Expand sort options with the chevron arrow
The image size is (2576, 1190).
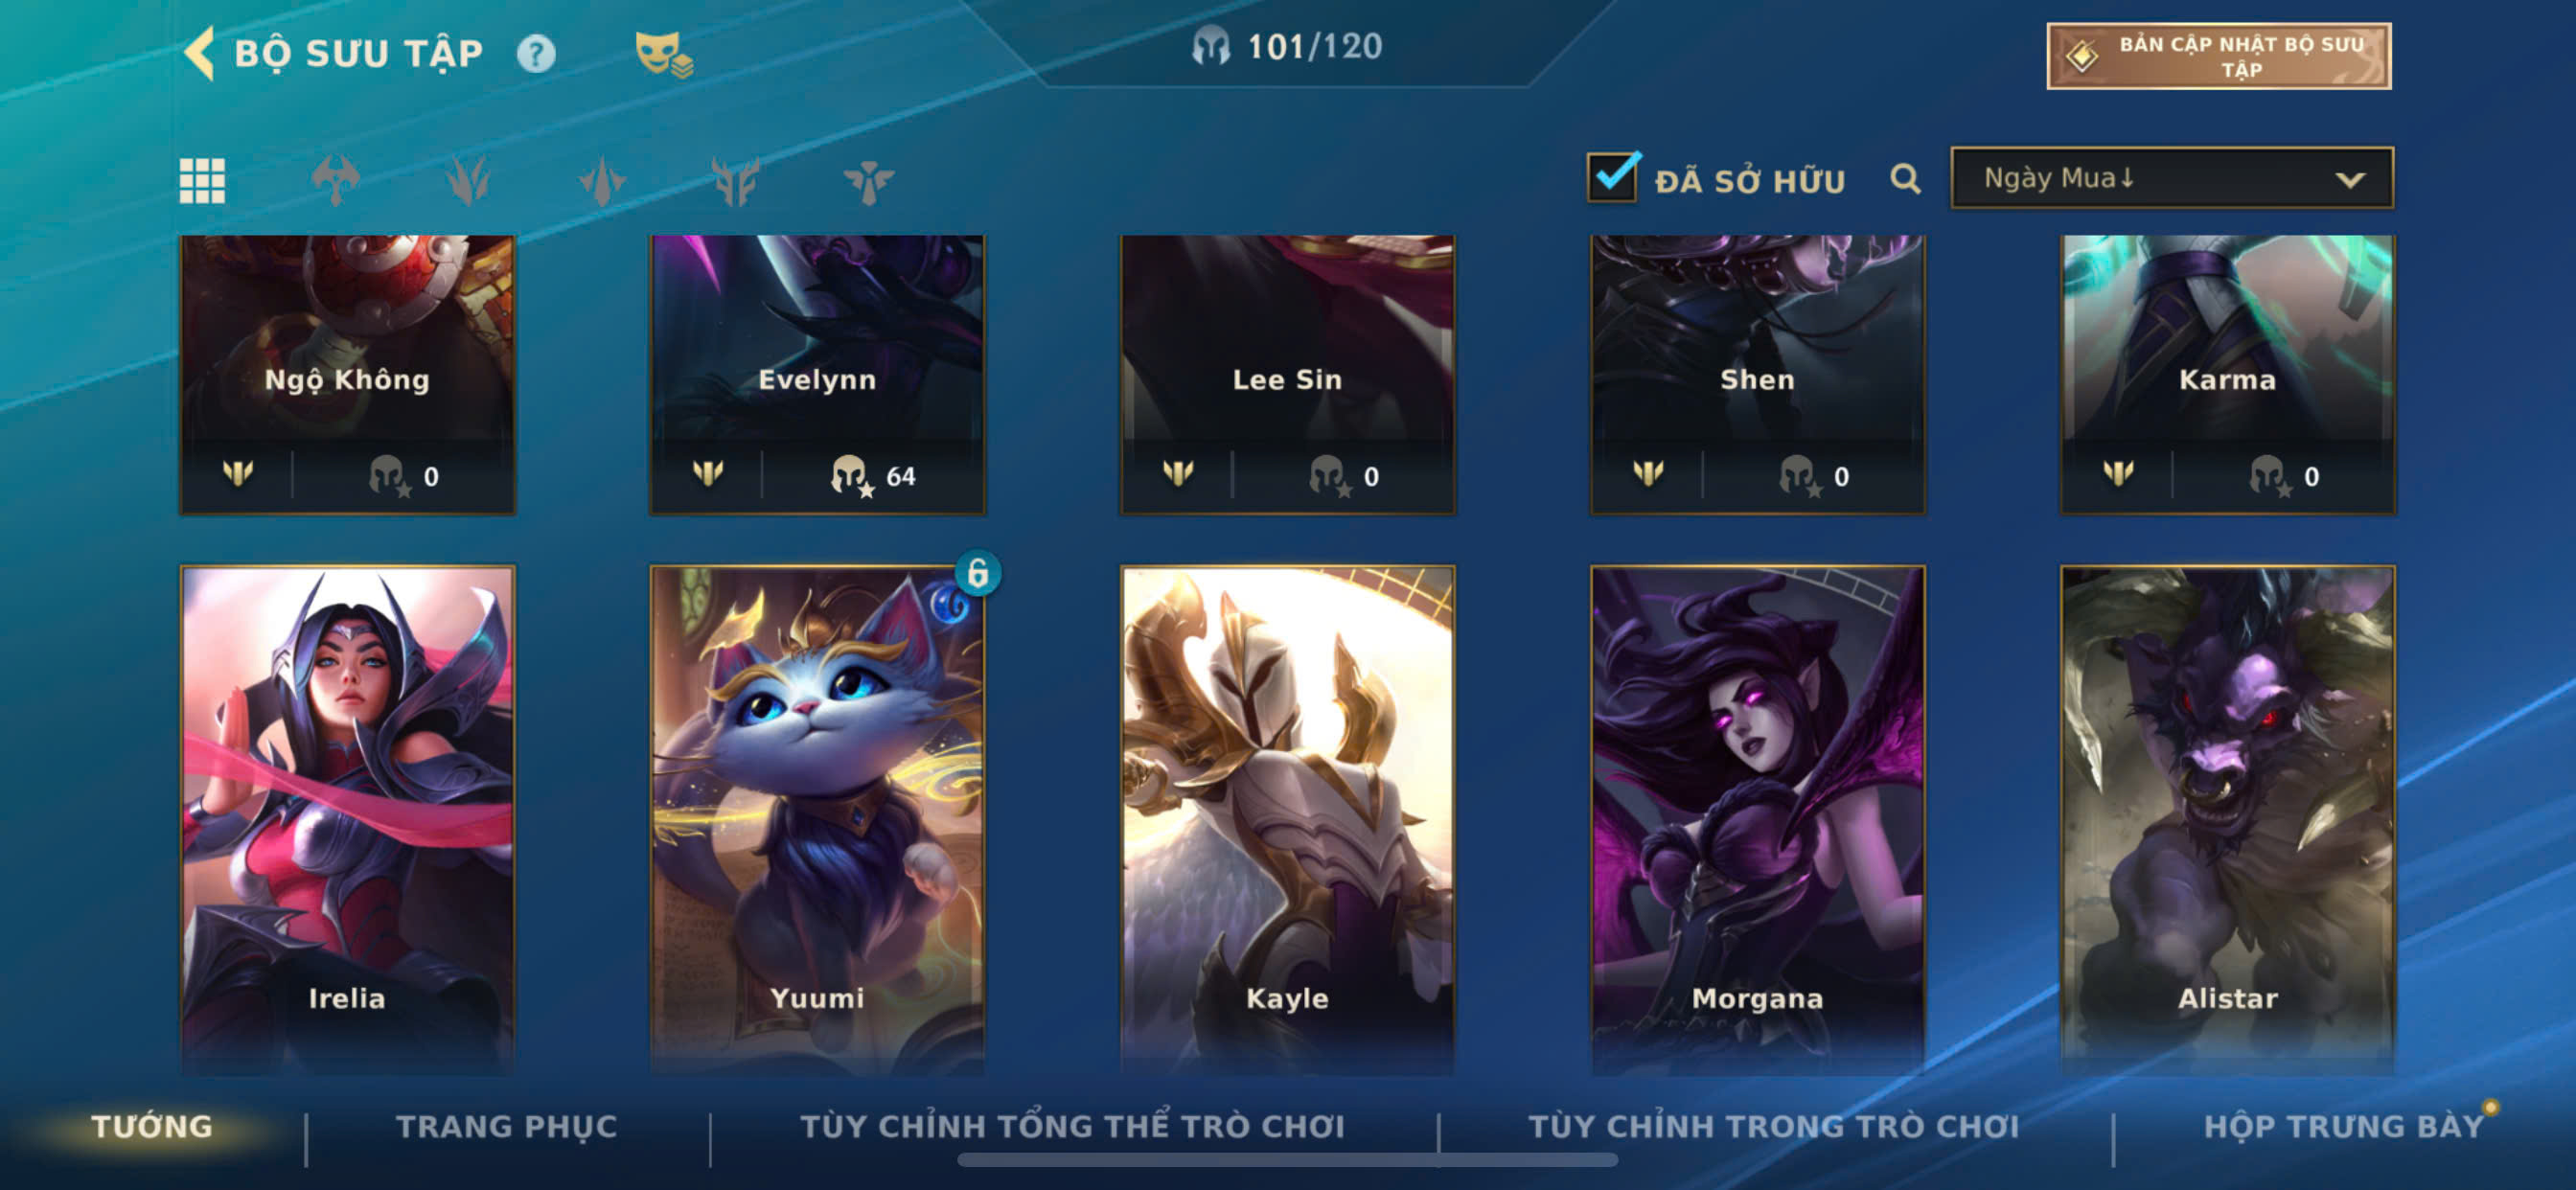(2349, 180)
